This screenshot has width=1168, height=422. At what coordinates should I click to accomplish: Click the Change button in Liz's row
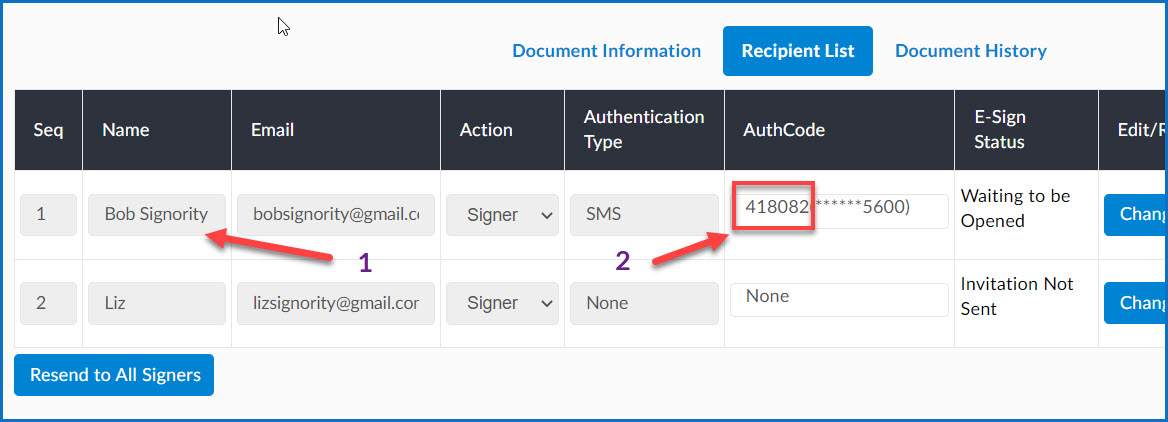(1135, 303)
